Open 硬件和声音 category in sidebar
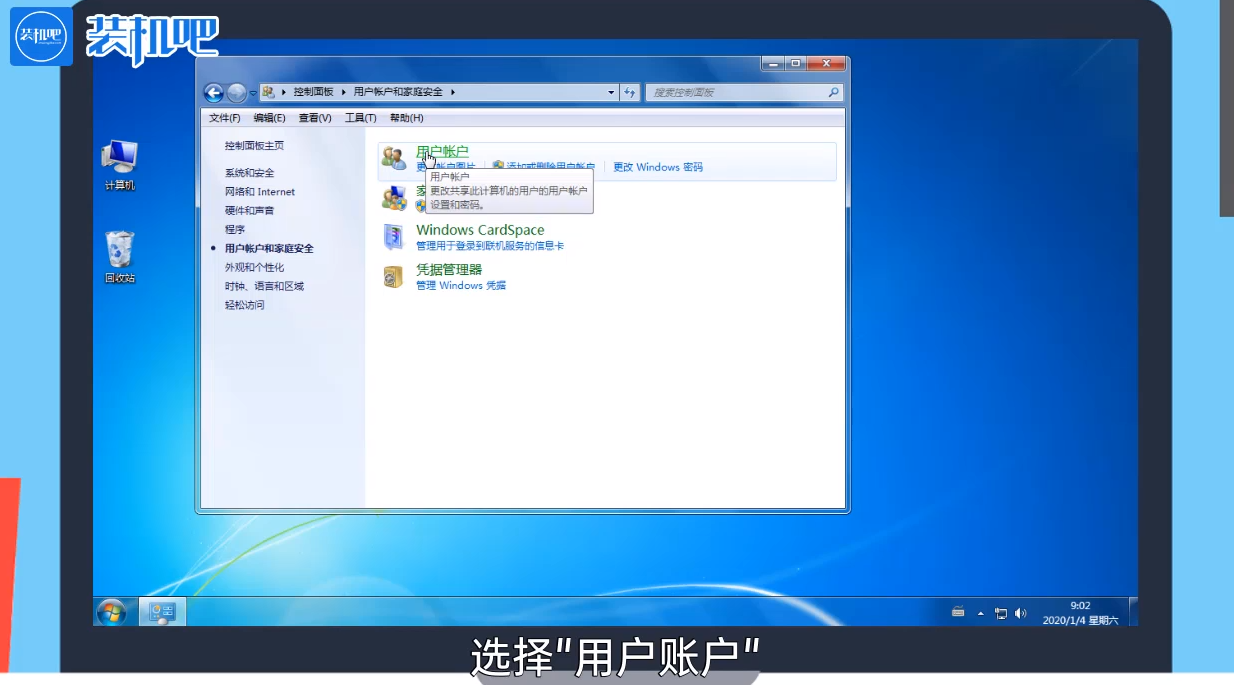 click(249, 211)
